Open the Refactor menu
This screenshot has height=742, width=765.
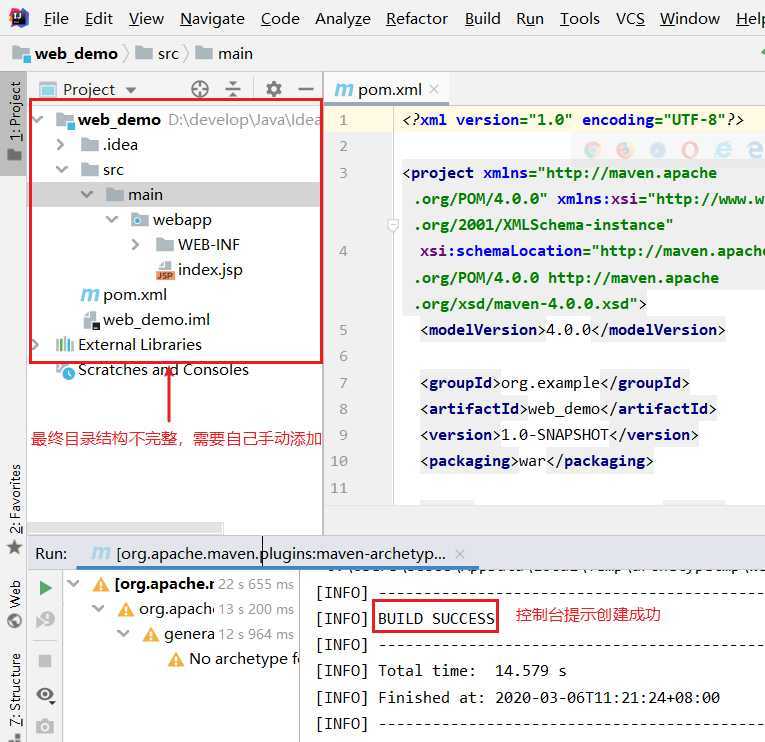(417, 19)
